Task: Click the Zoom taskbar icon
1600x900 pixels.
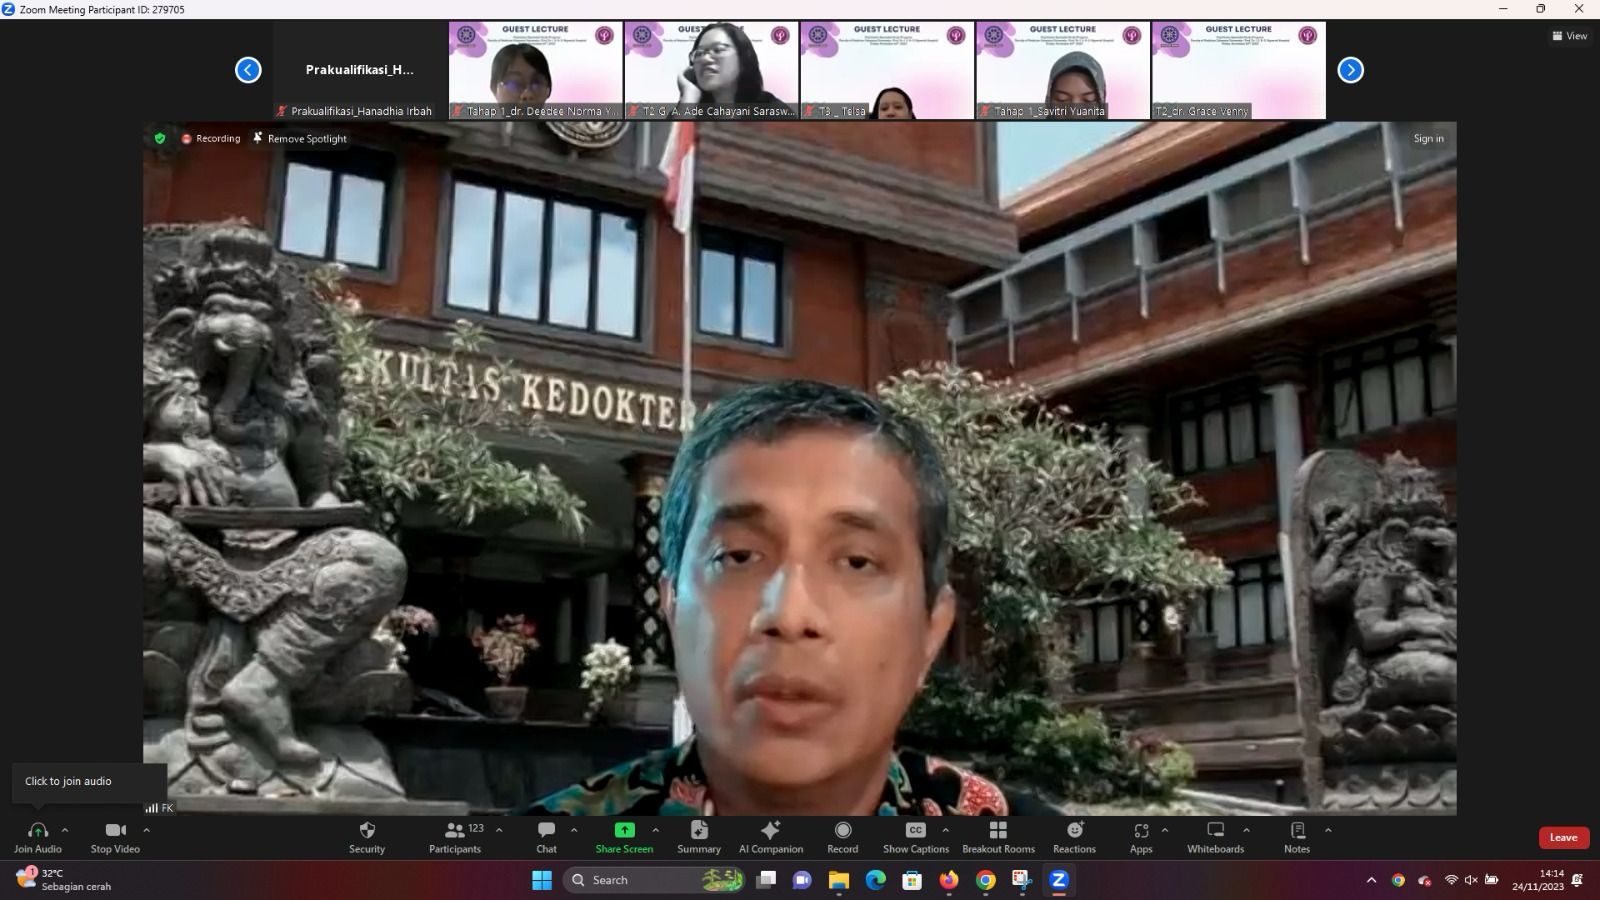Action: (1059, 880)
